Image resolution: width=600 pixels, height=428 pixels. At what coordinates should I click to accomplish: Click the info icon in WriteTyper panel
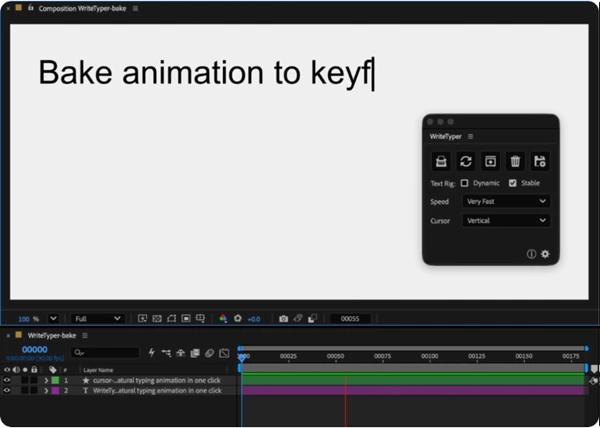(x=531, y=254)
